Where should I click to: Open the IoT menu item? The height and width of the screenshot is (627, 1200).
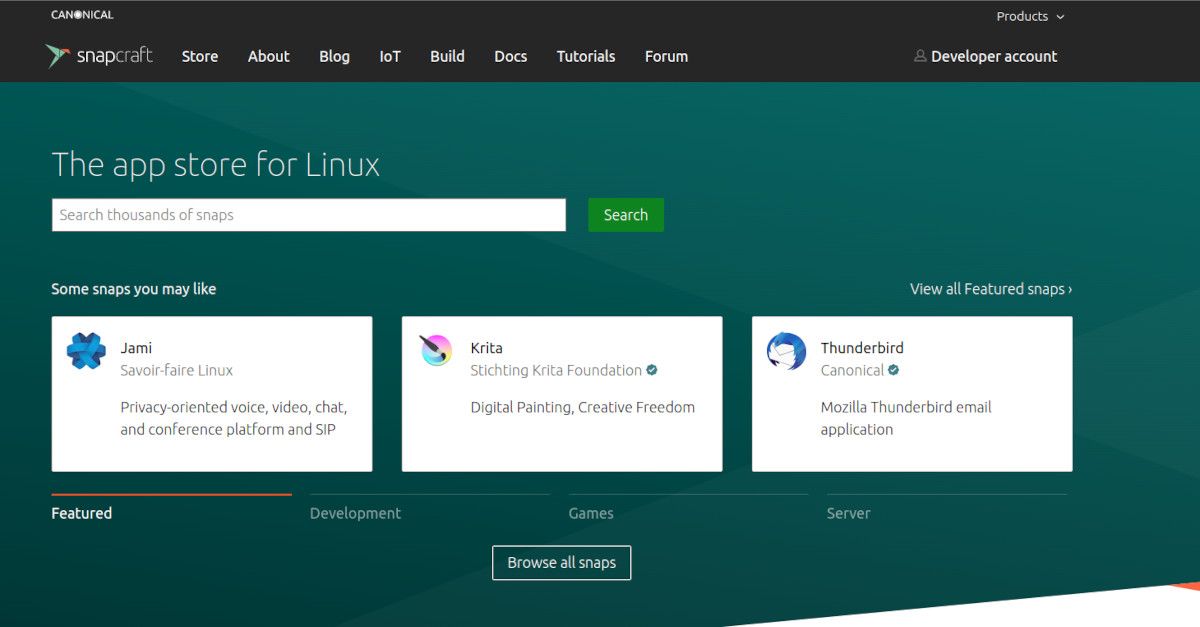click(x=390, y=56)
